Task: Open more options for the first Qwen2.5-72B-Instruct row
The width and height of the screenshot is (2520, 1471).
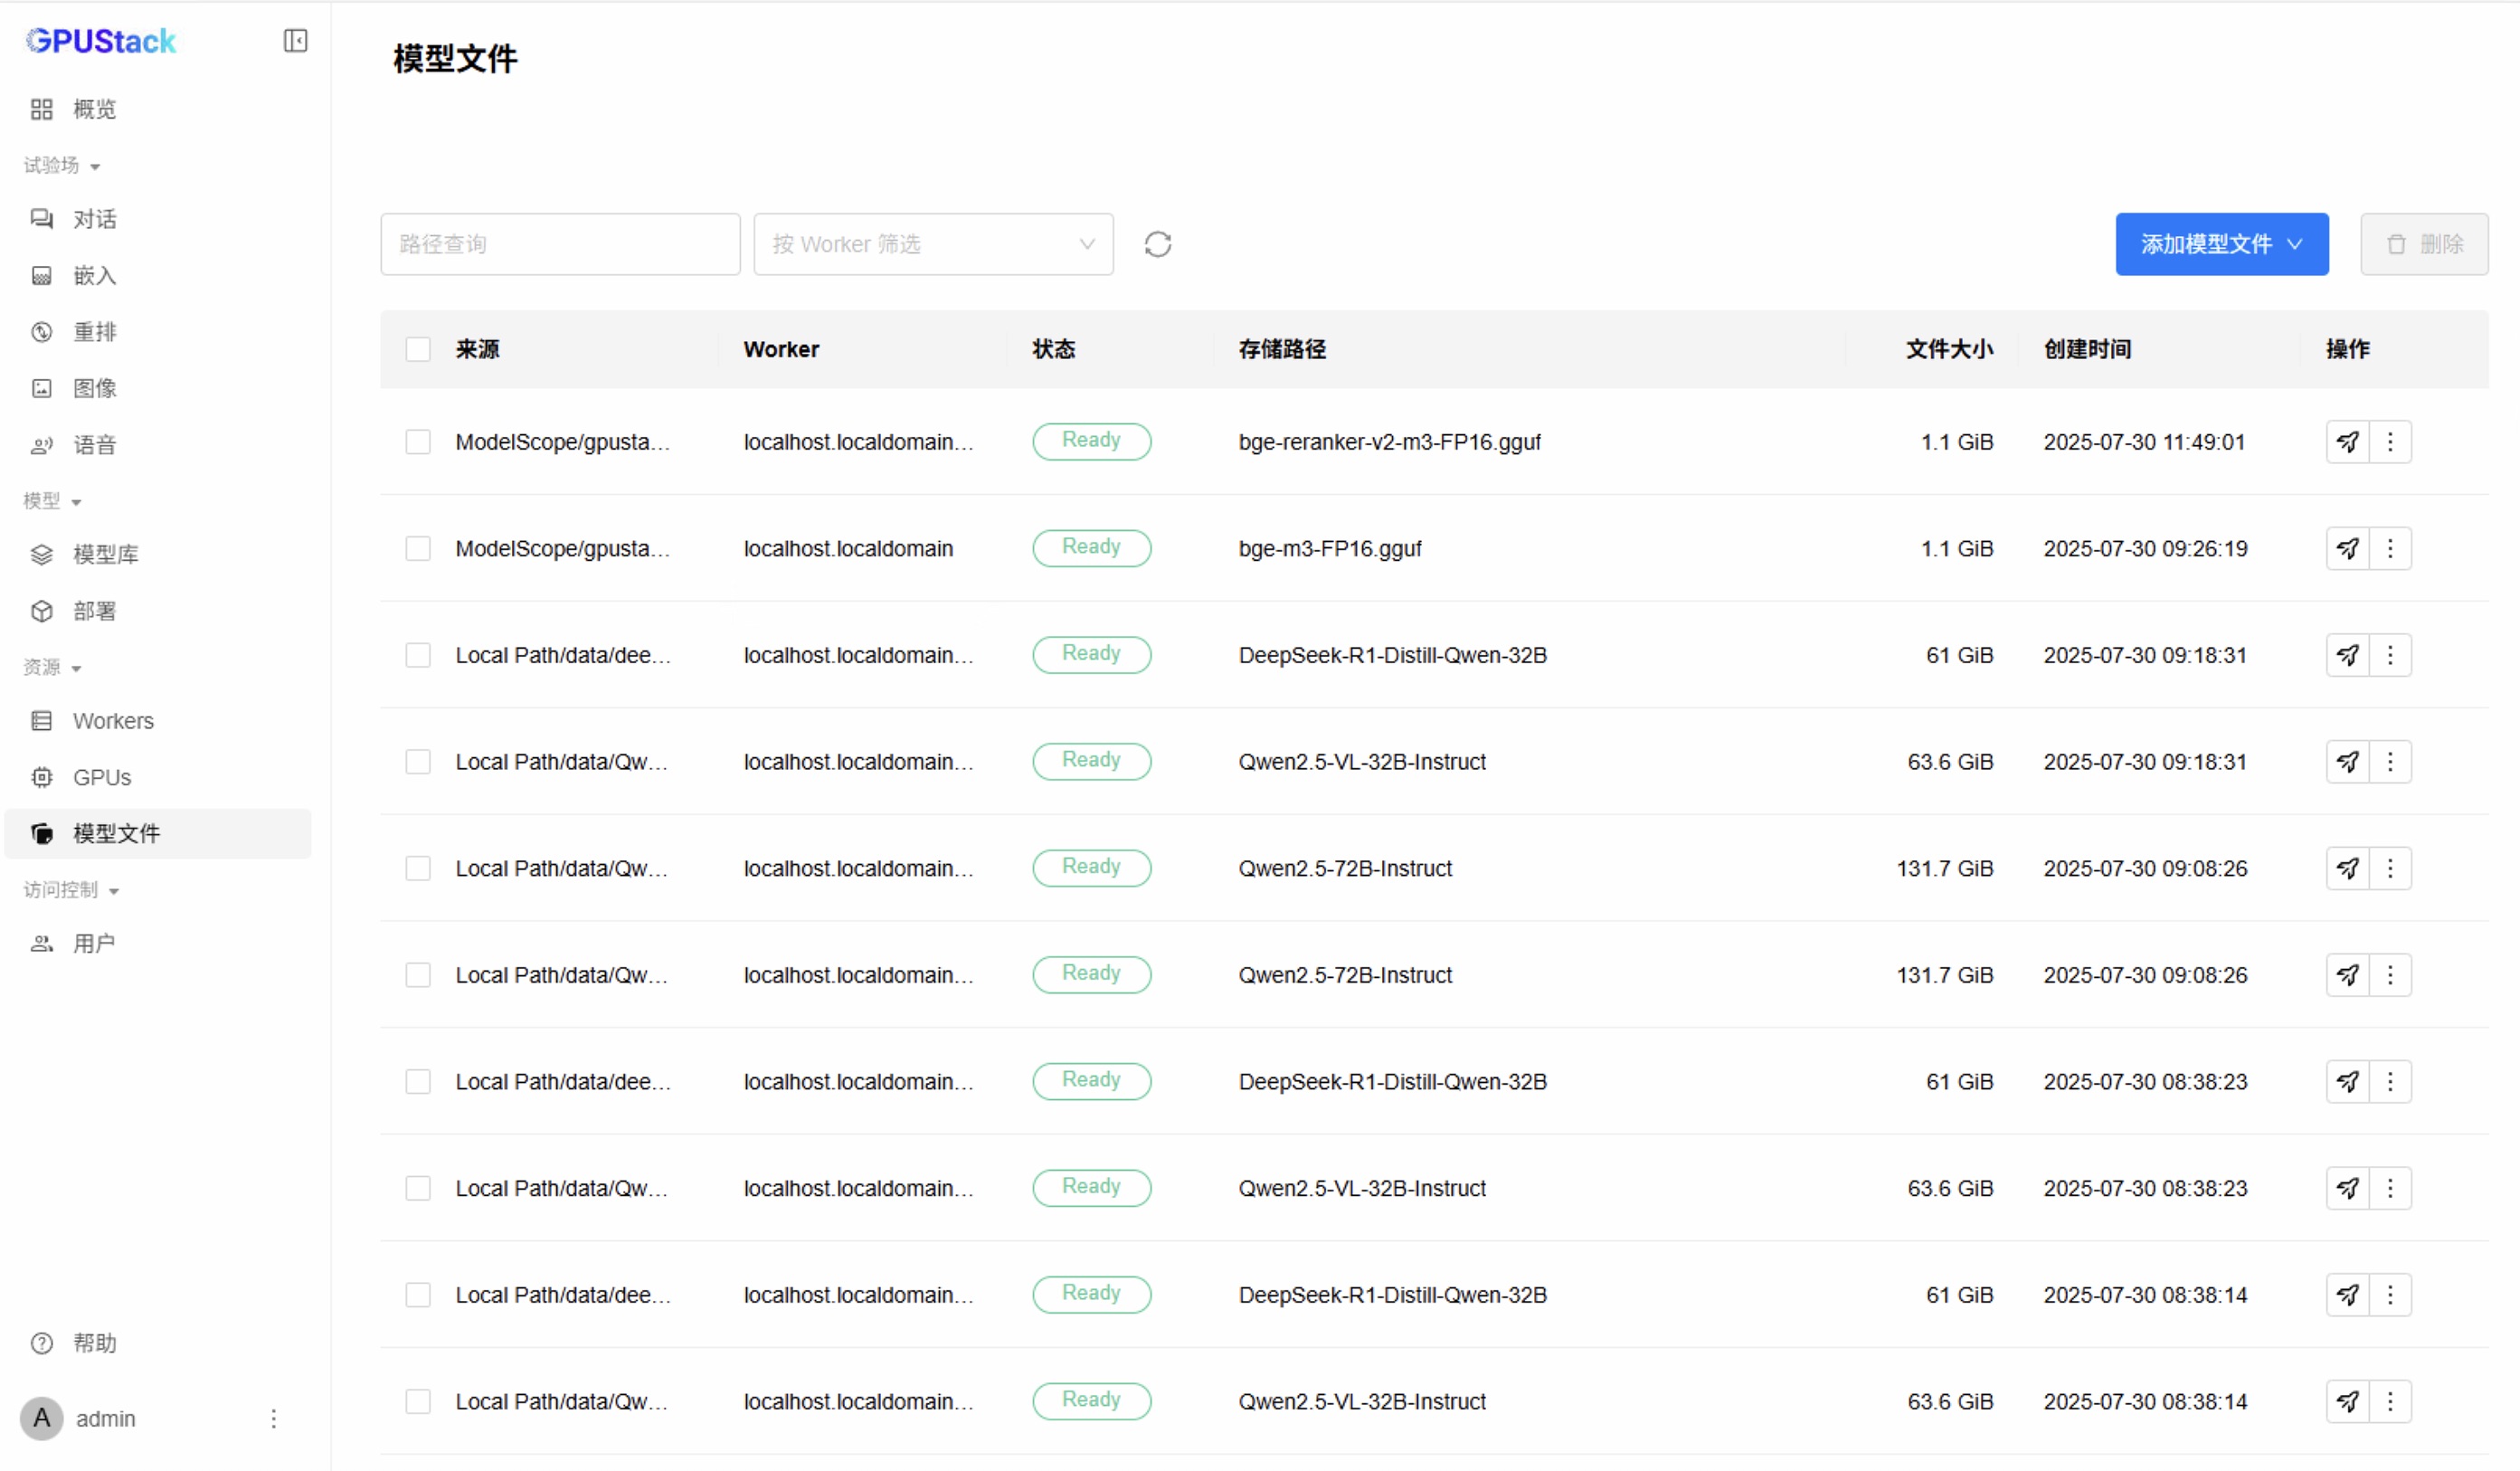Action: point(2390,869)
